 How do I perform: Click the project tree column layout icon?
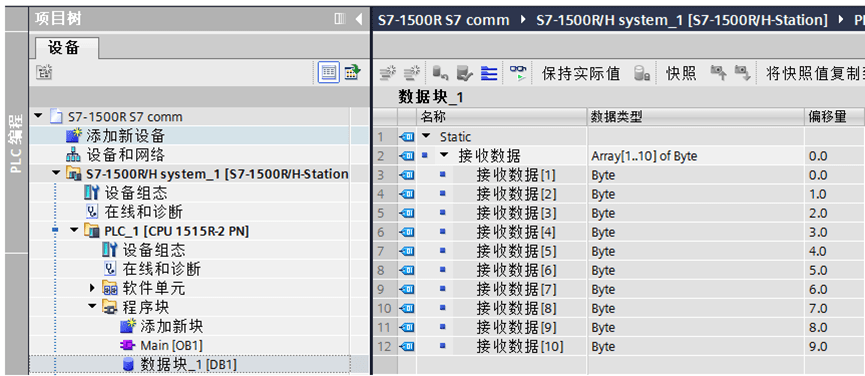[340, 19]
